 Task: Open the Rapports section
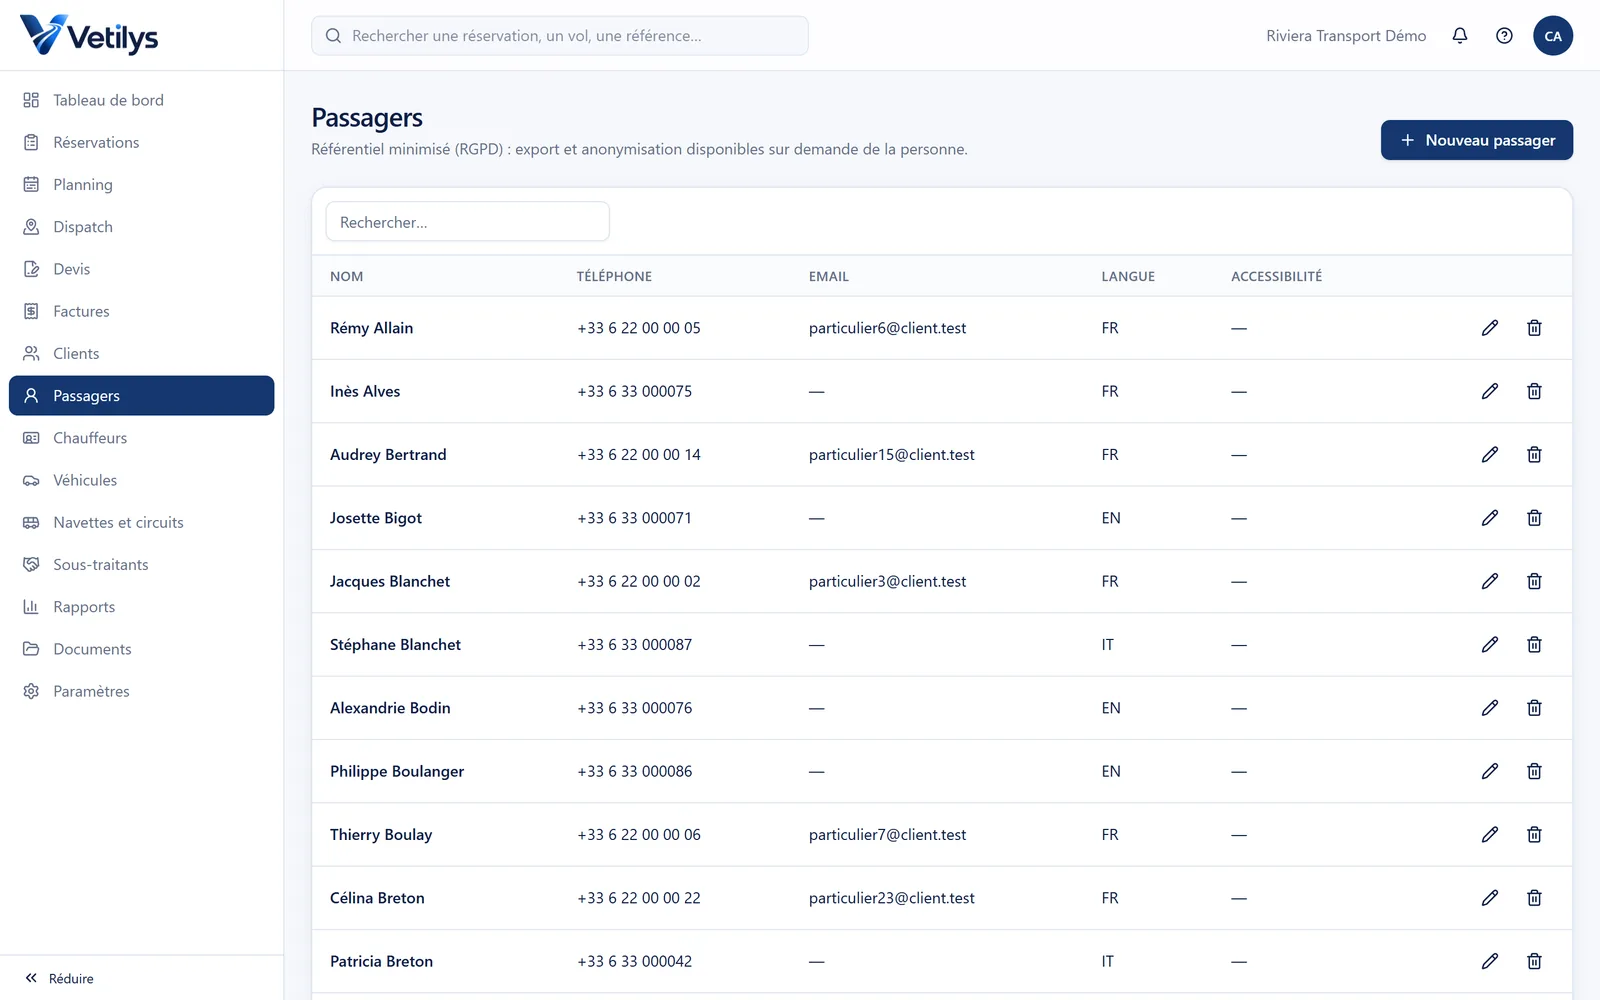click(x=141, y=607)
